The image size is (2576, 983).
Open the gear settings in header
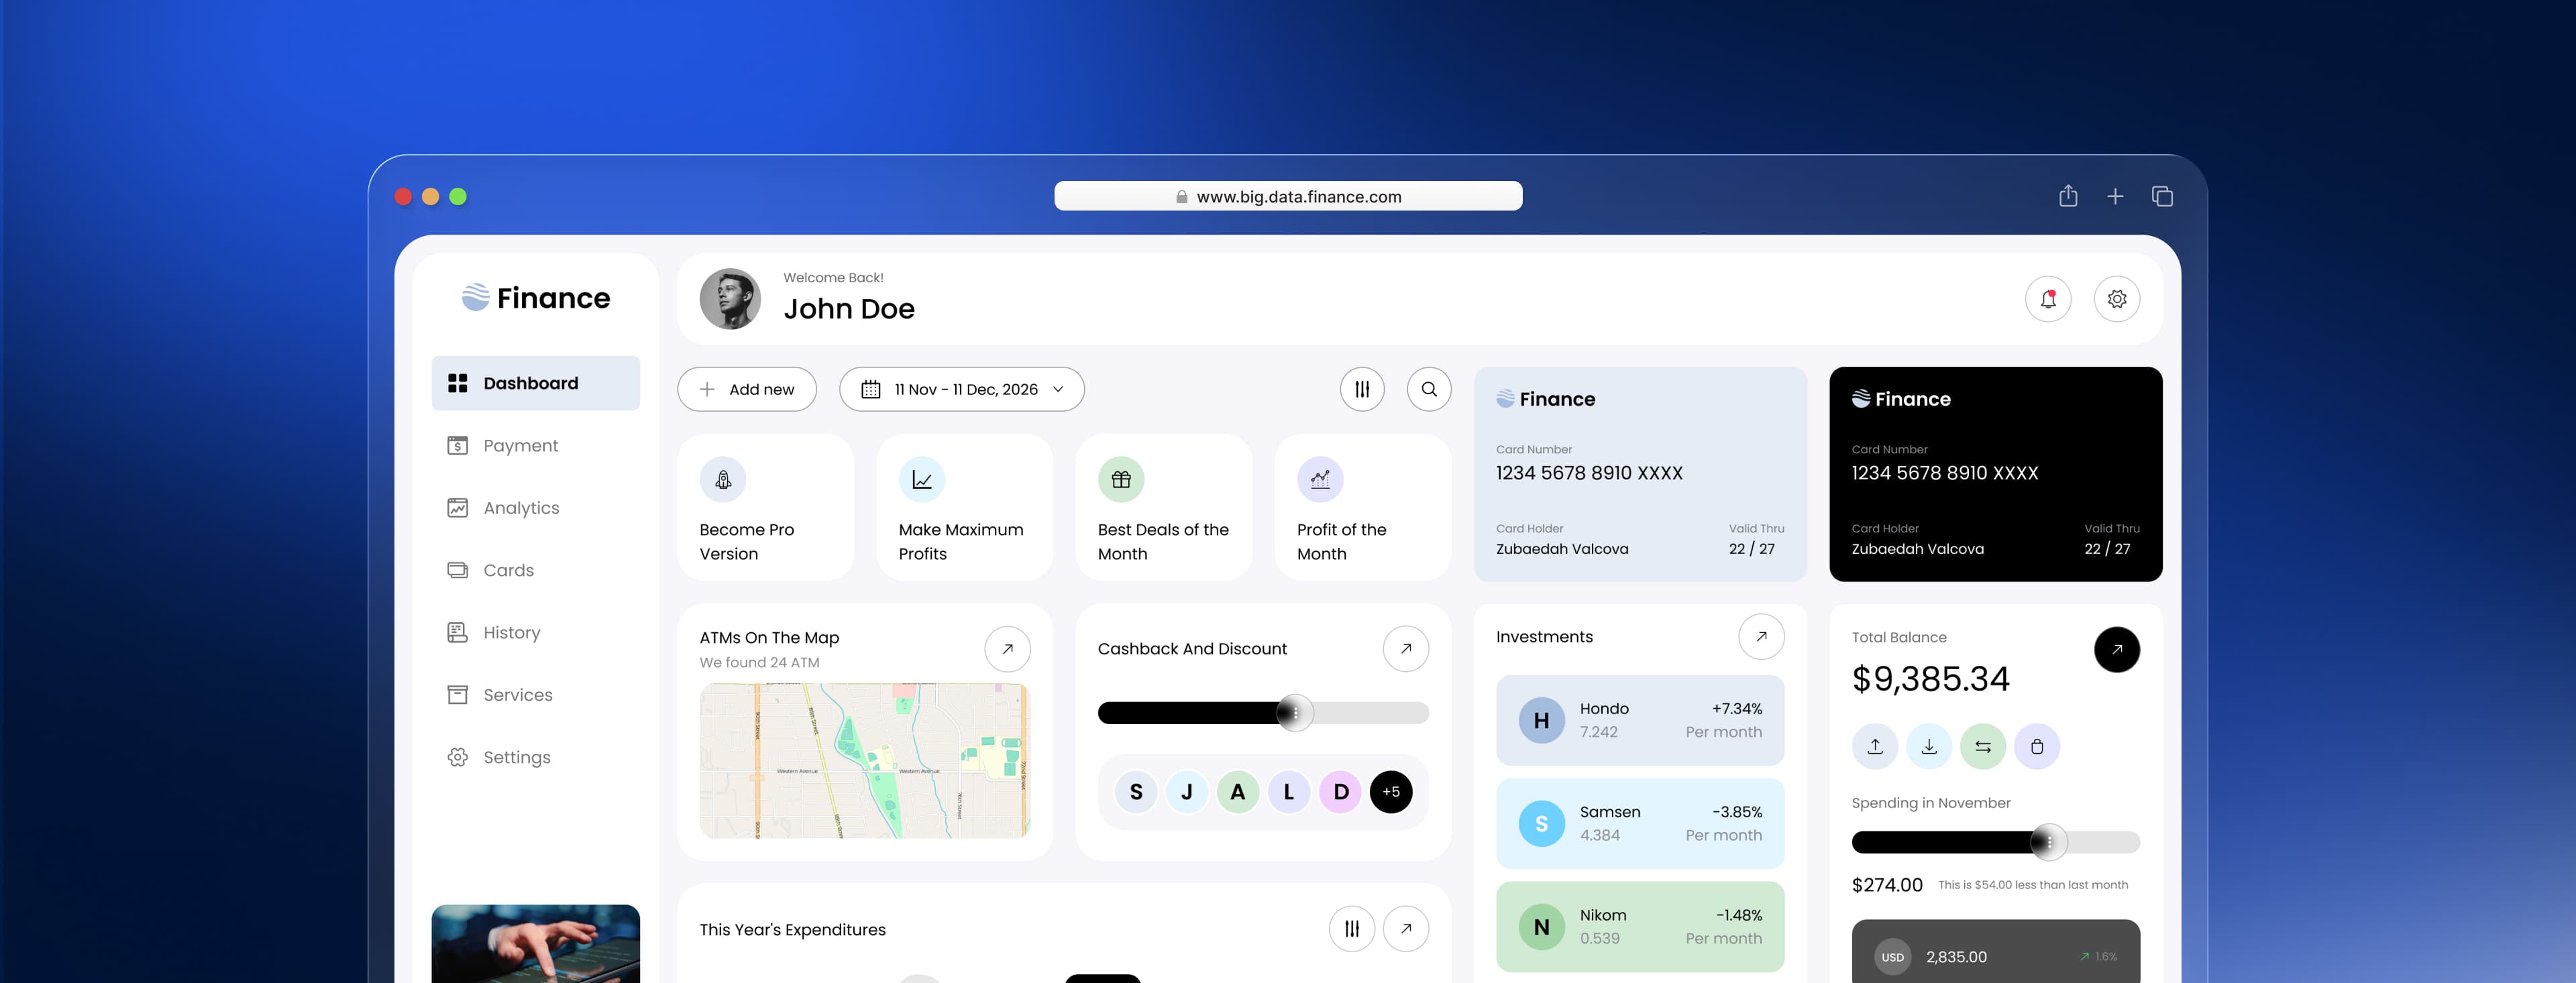pos(2117,299)
